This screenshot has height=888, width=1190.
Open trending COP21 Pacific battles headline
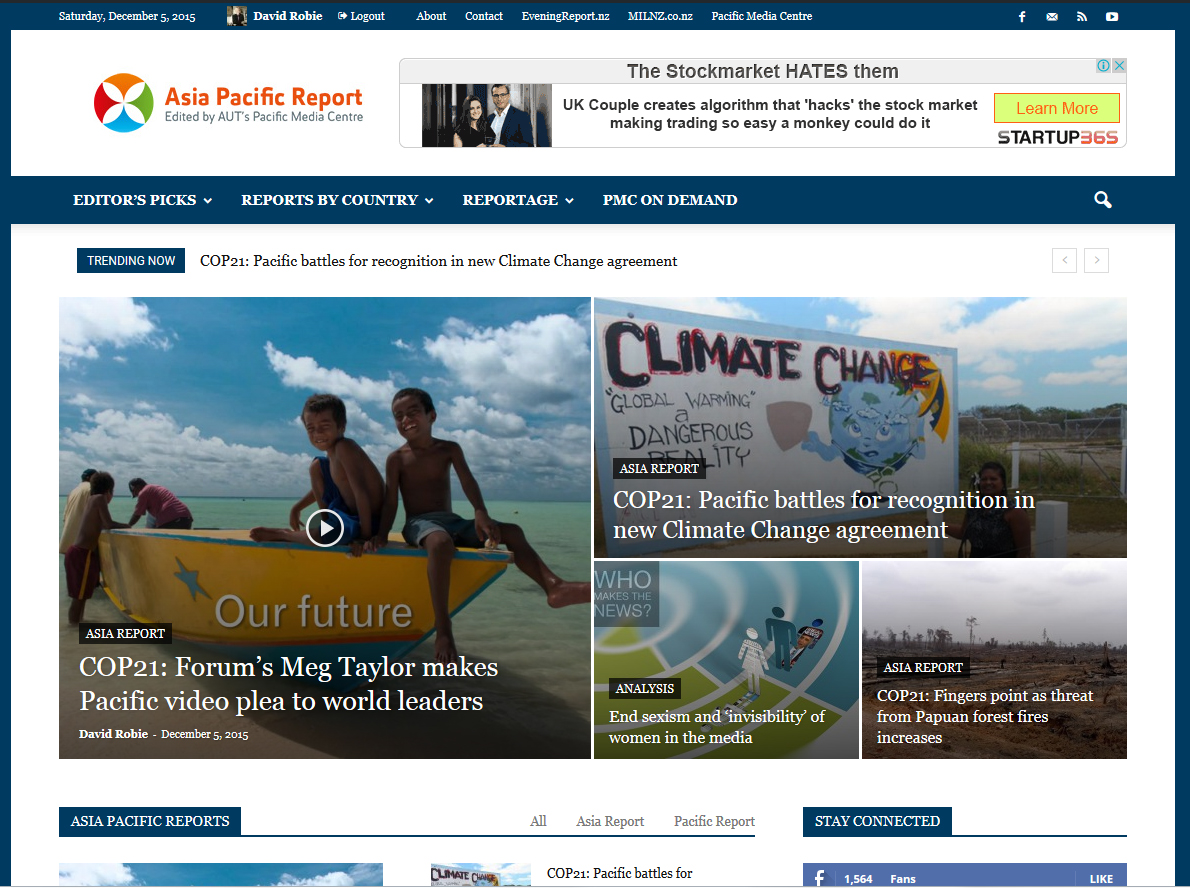pos(438,261)
